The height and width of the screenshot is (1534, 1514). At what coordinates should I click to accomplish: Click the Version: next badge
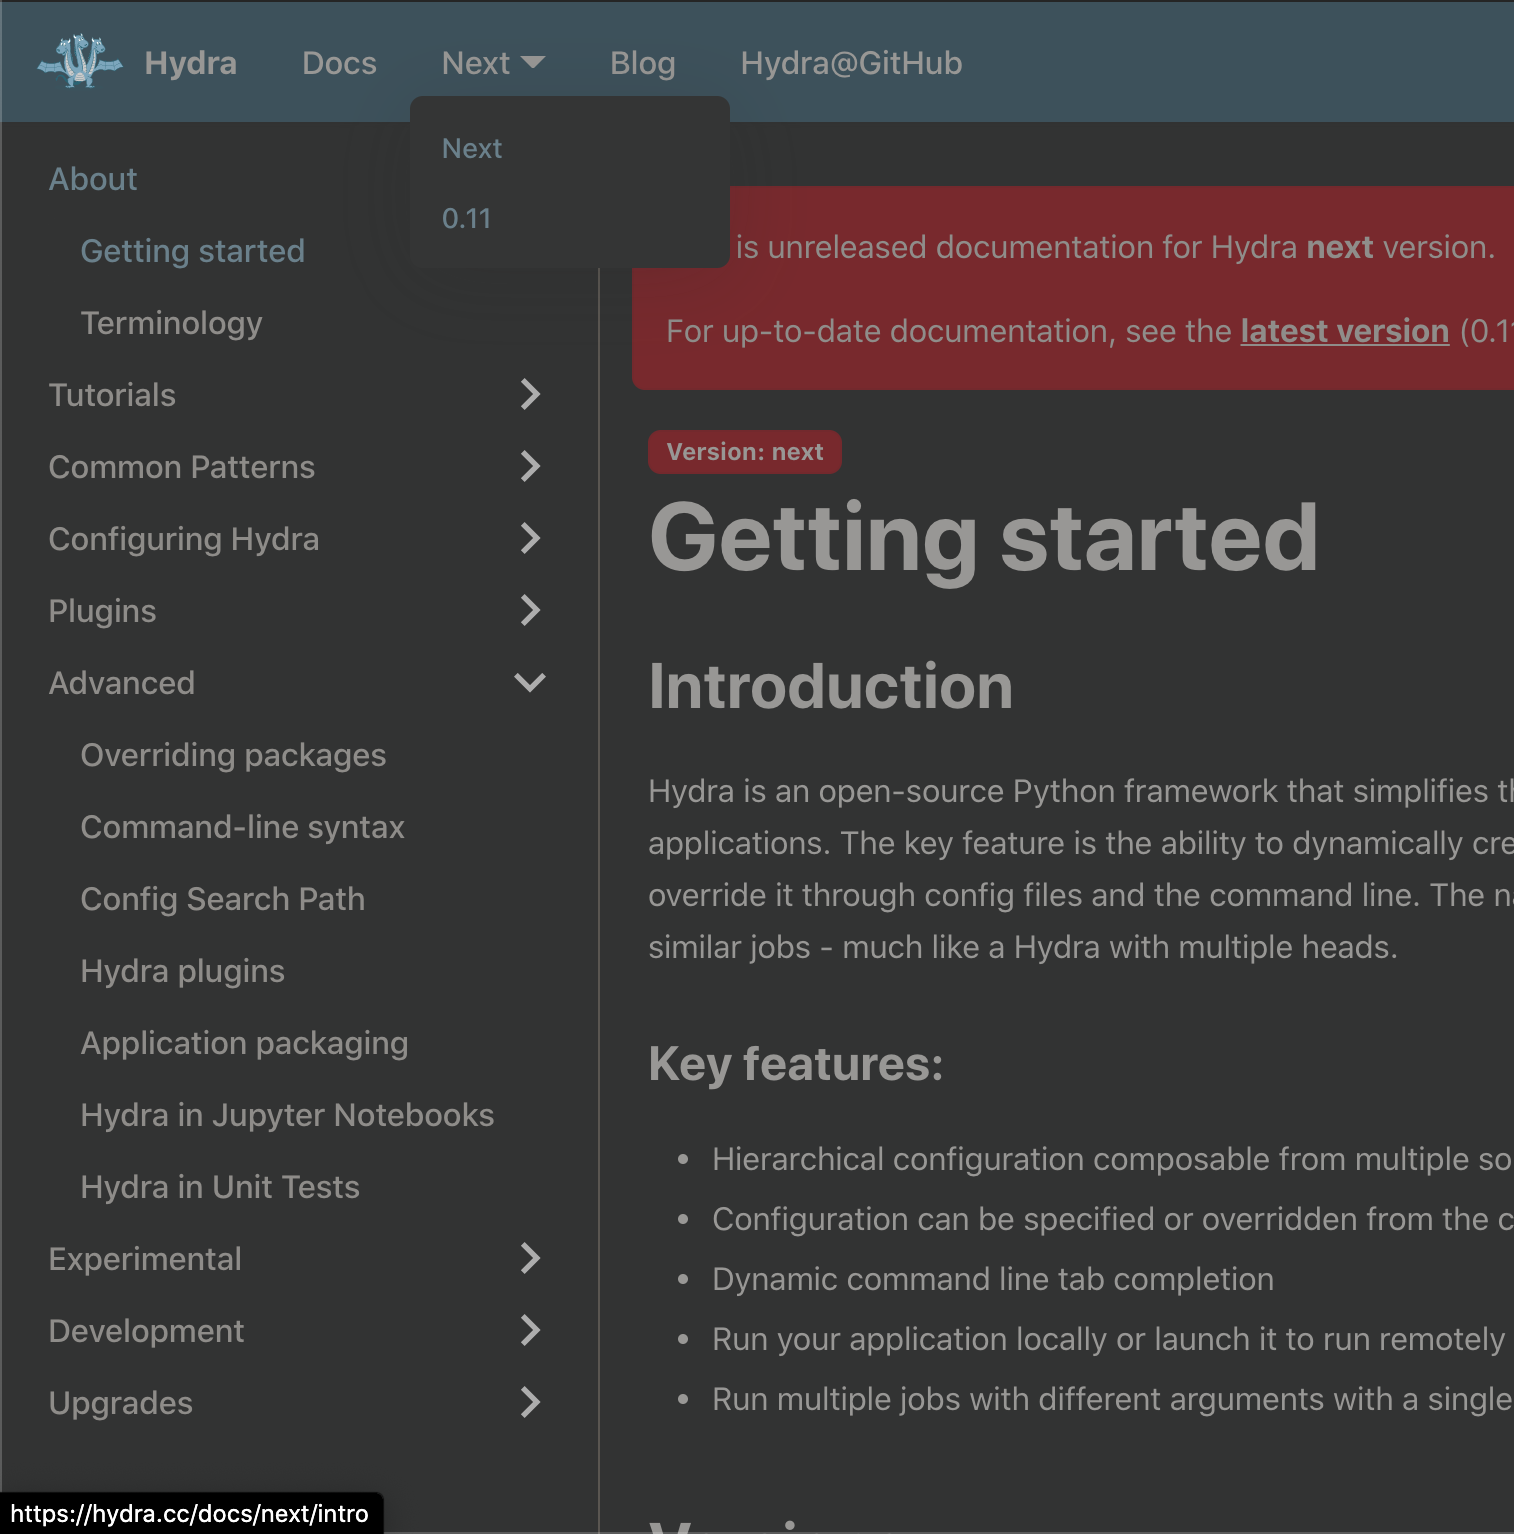[x=745, y=452]
